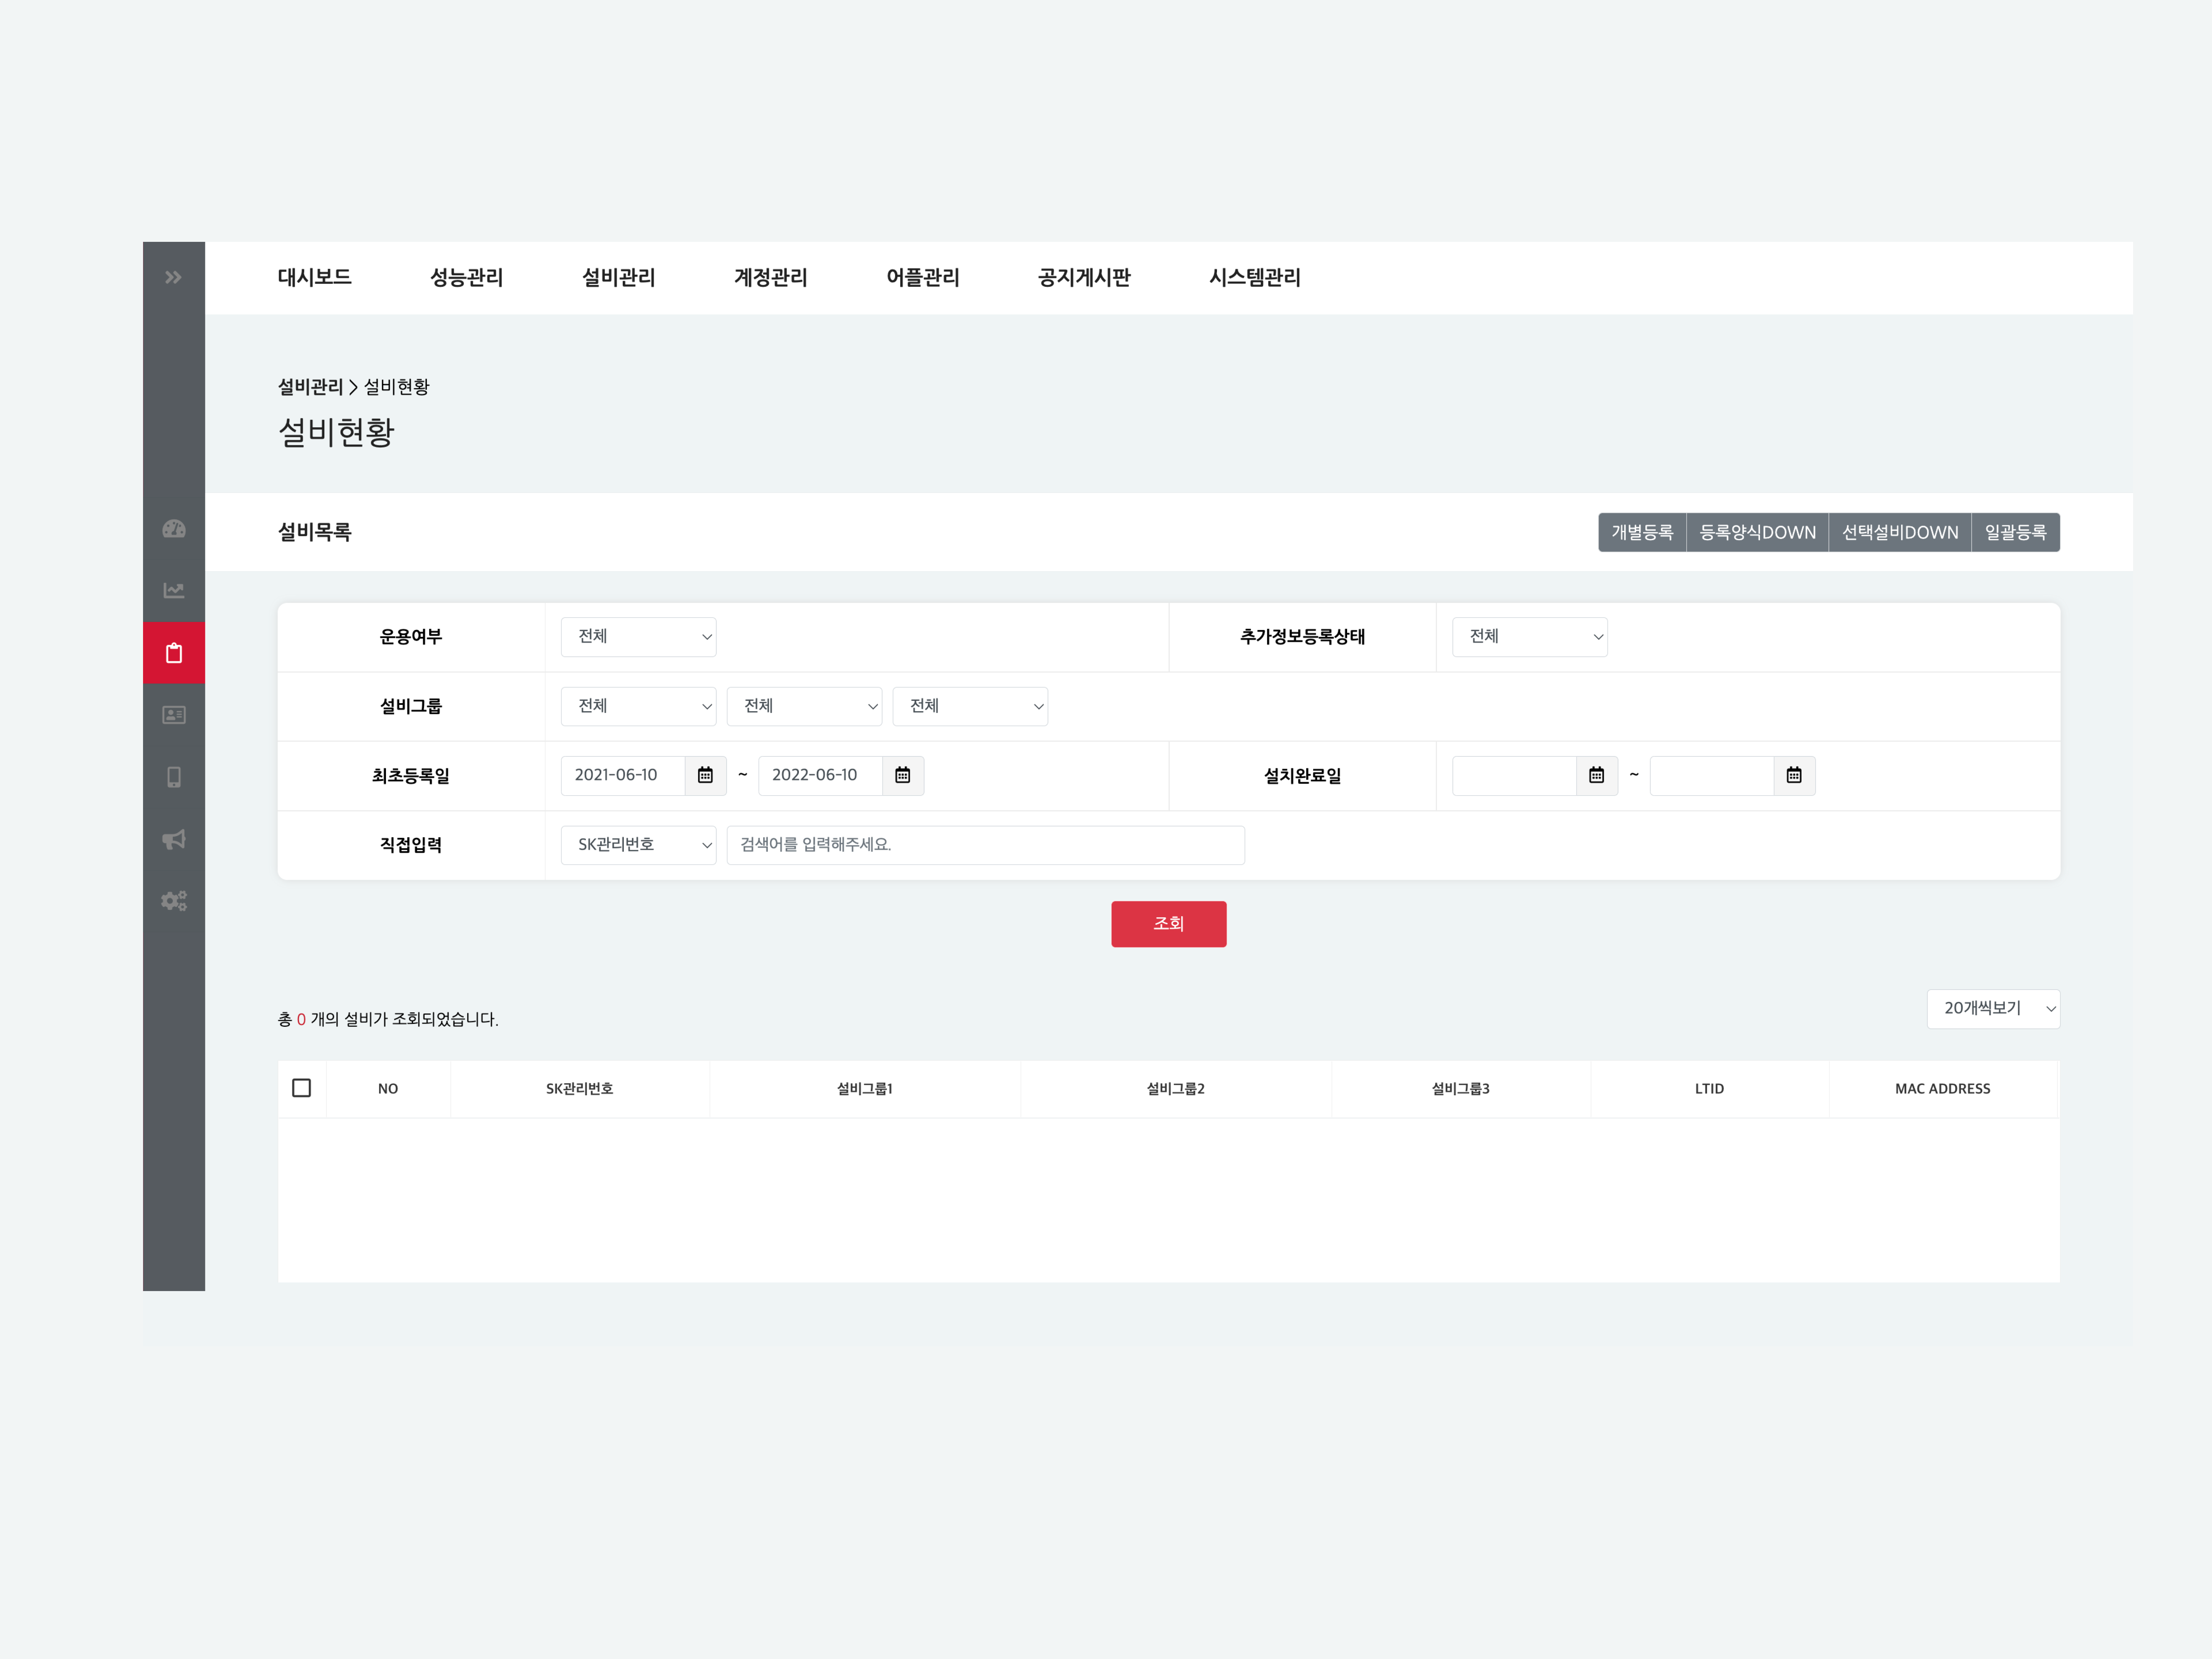Click the LTID column header
2212x1659 pixels.
(x=1709, y=1089)
